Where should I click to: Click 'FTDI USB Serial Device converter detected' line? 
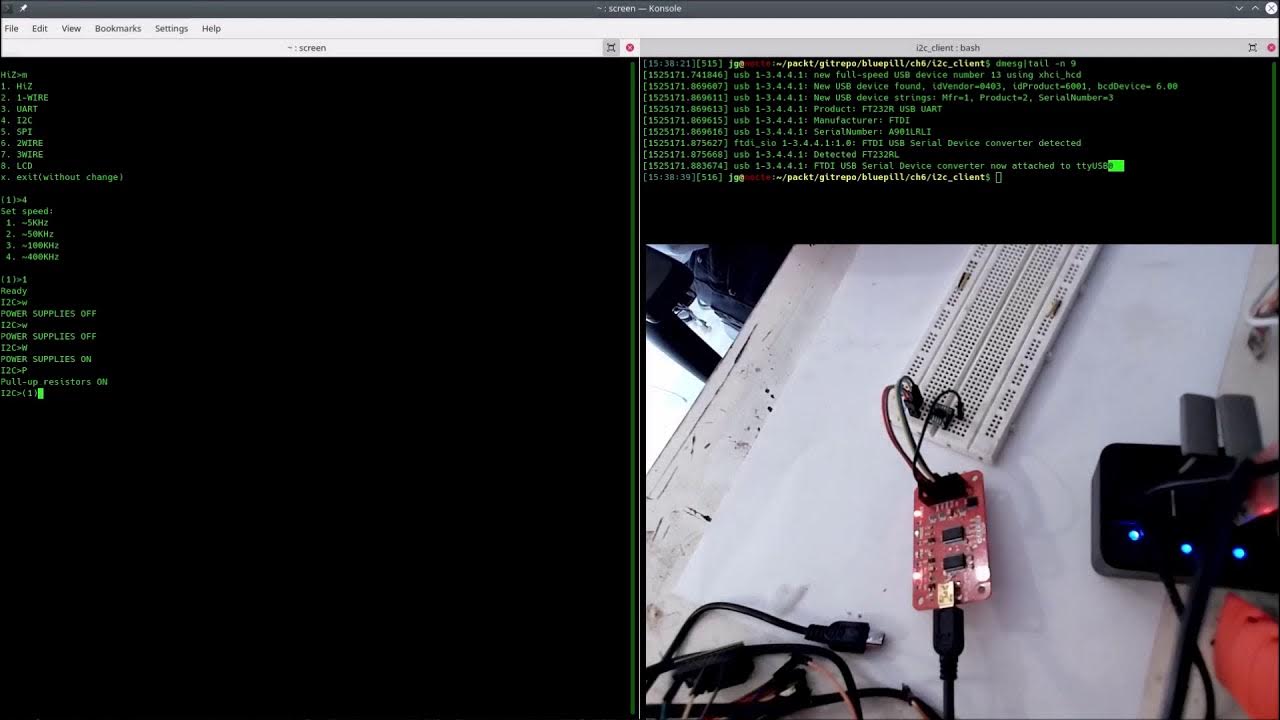coord(862,143)
